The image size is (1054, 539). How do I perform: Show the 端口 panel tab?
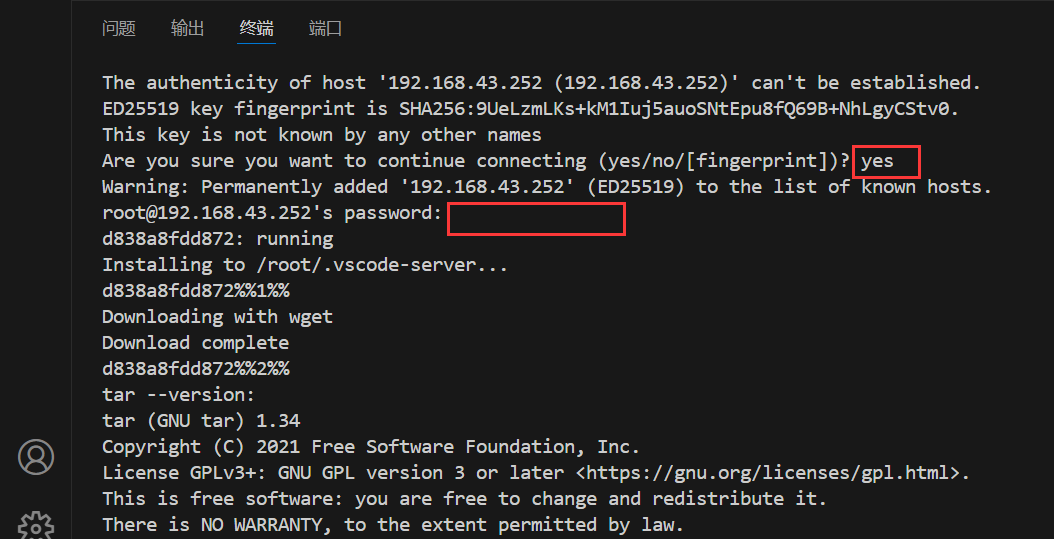[325, 28]
